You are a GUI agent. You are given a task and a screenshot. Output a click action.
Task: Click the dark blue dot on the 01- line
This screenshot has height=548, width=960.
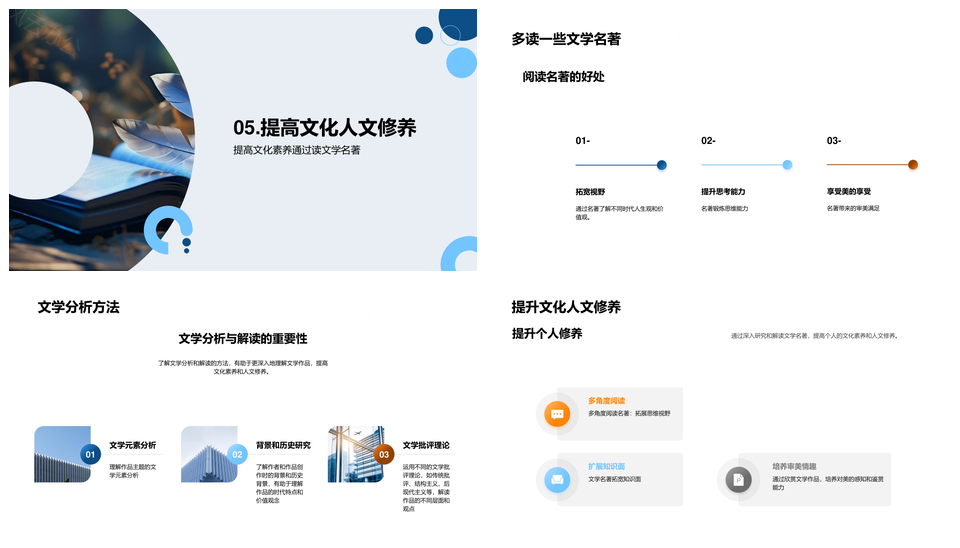(x=661, y=165)
